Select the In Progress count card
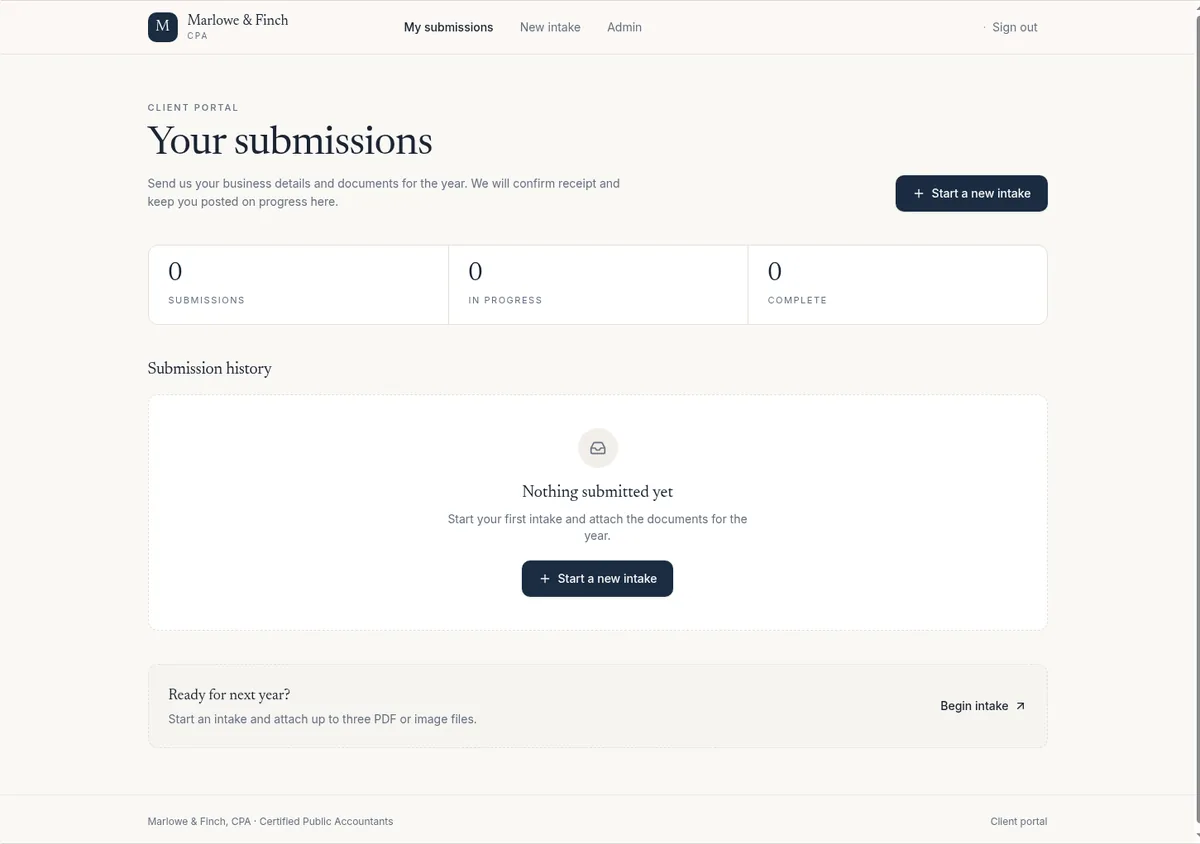Image resolution: width=1200 pixels, height=844 pixels. tap(598, 285)
